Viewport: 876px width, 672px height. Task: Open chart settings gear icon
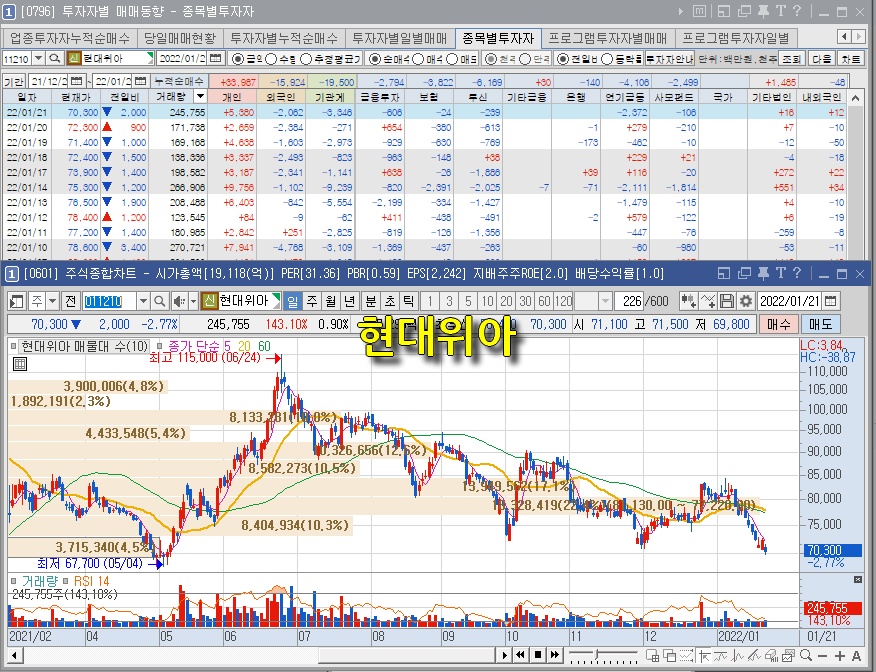(x=746, y=302)
